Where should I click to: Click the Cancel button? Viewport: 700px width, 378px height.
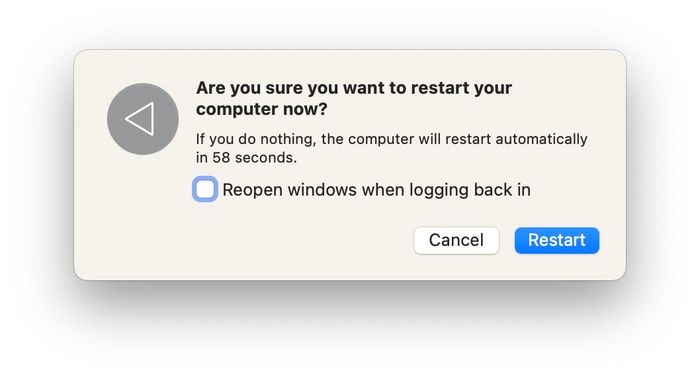point(456,241)
